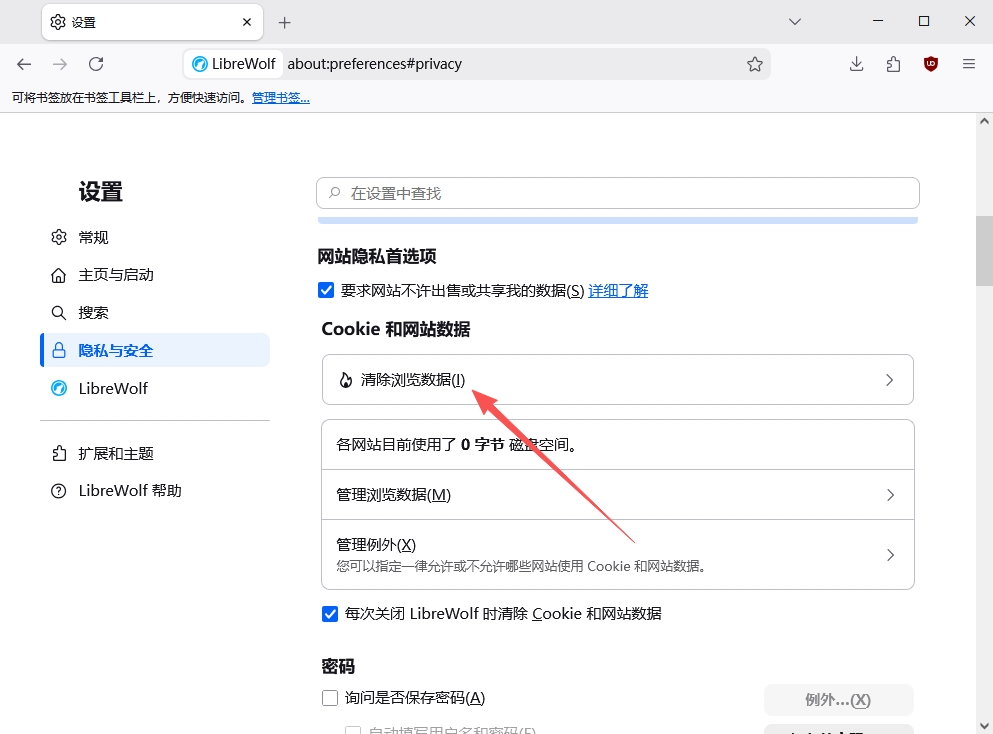Click the settings gear icon on the tab

58,22
